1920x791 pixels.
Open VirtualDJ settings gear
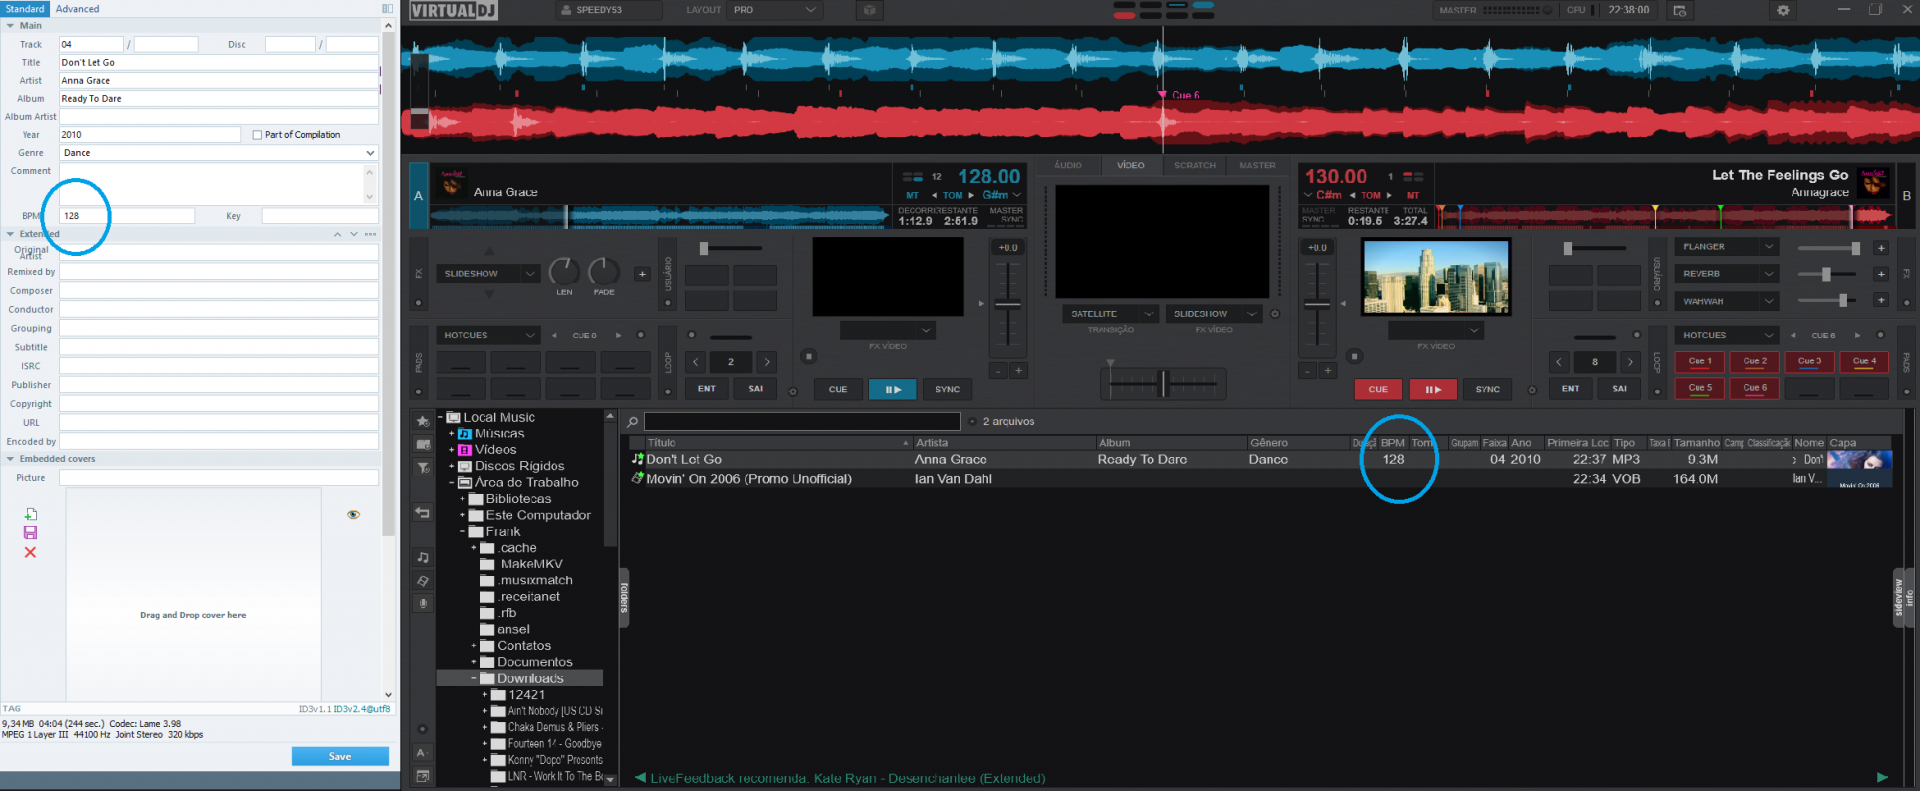point(1782,10)
